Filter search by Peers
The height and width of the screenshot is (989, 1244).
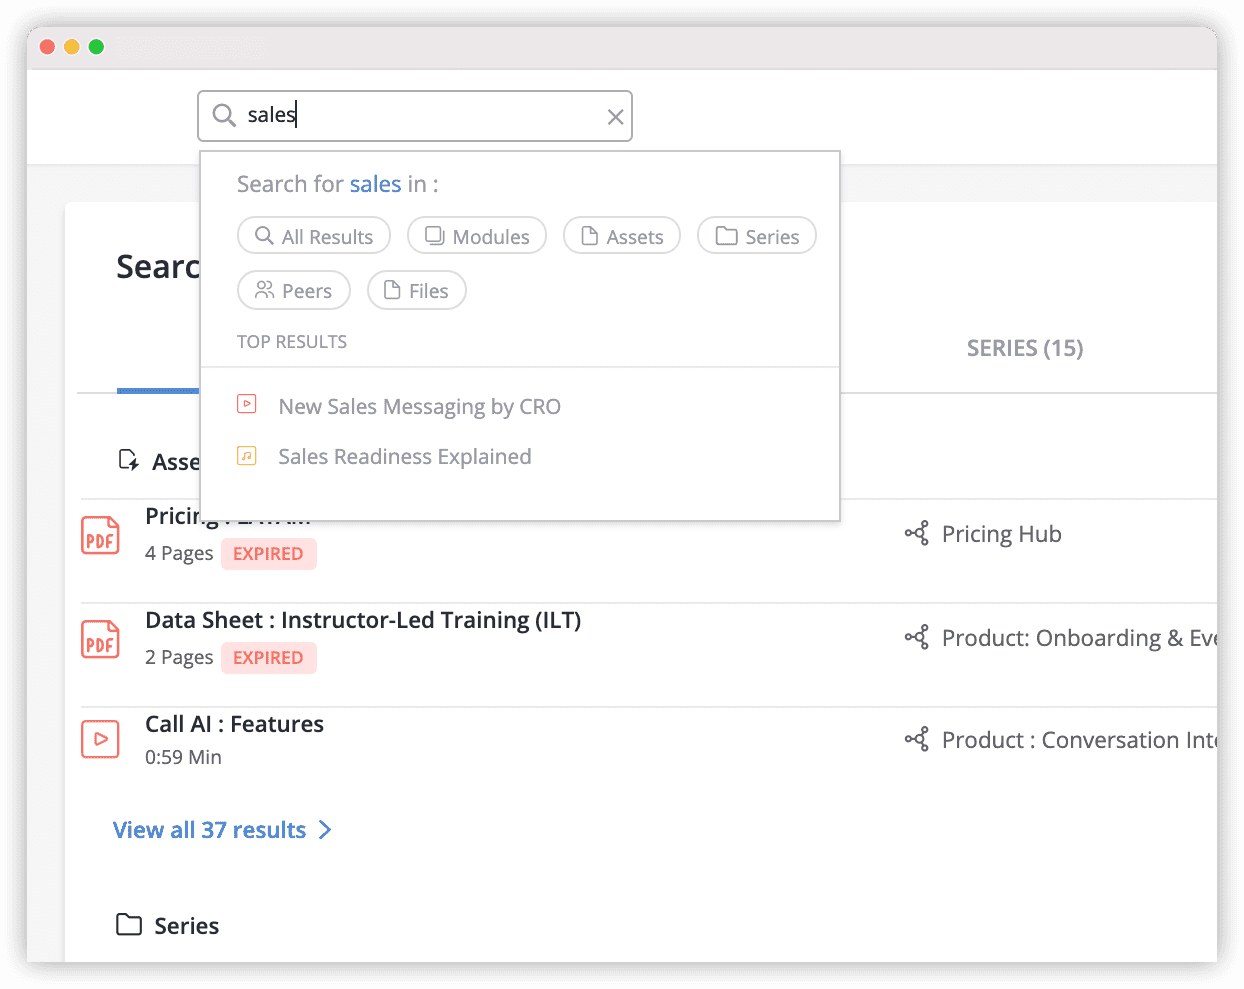click(x=294, y=290)
